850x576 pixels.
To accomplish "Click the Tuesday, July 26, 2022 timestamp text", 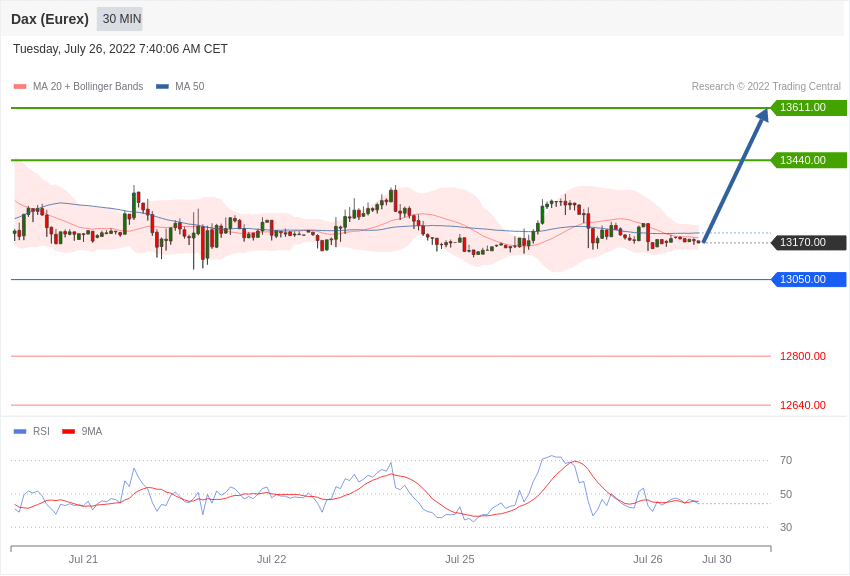I will pyautogui.click(x=120, y=49).
